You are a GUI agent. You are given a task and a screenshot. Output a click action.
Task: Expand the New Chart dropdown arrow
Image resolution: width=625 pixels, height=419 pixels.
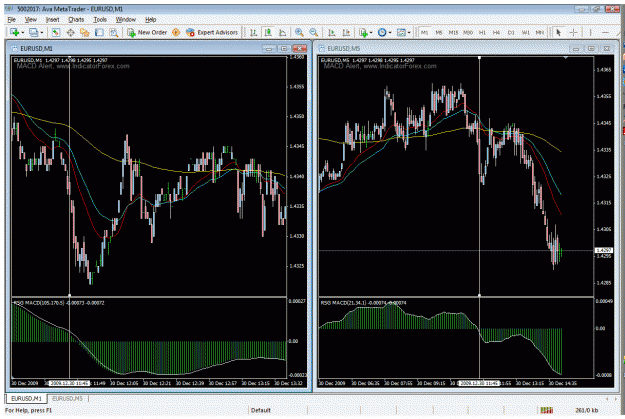pyautogui.click(x=23, y=33)
